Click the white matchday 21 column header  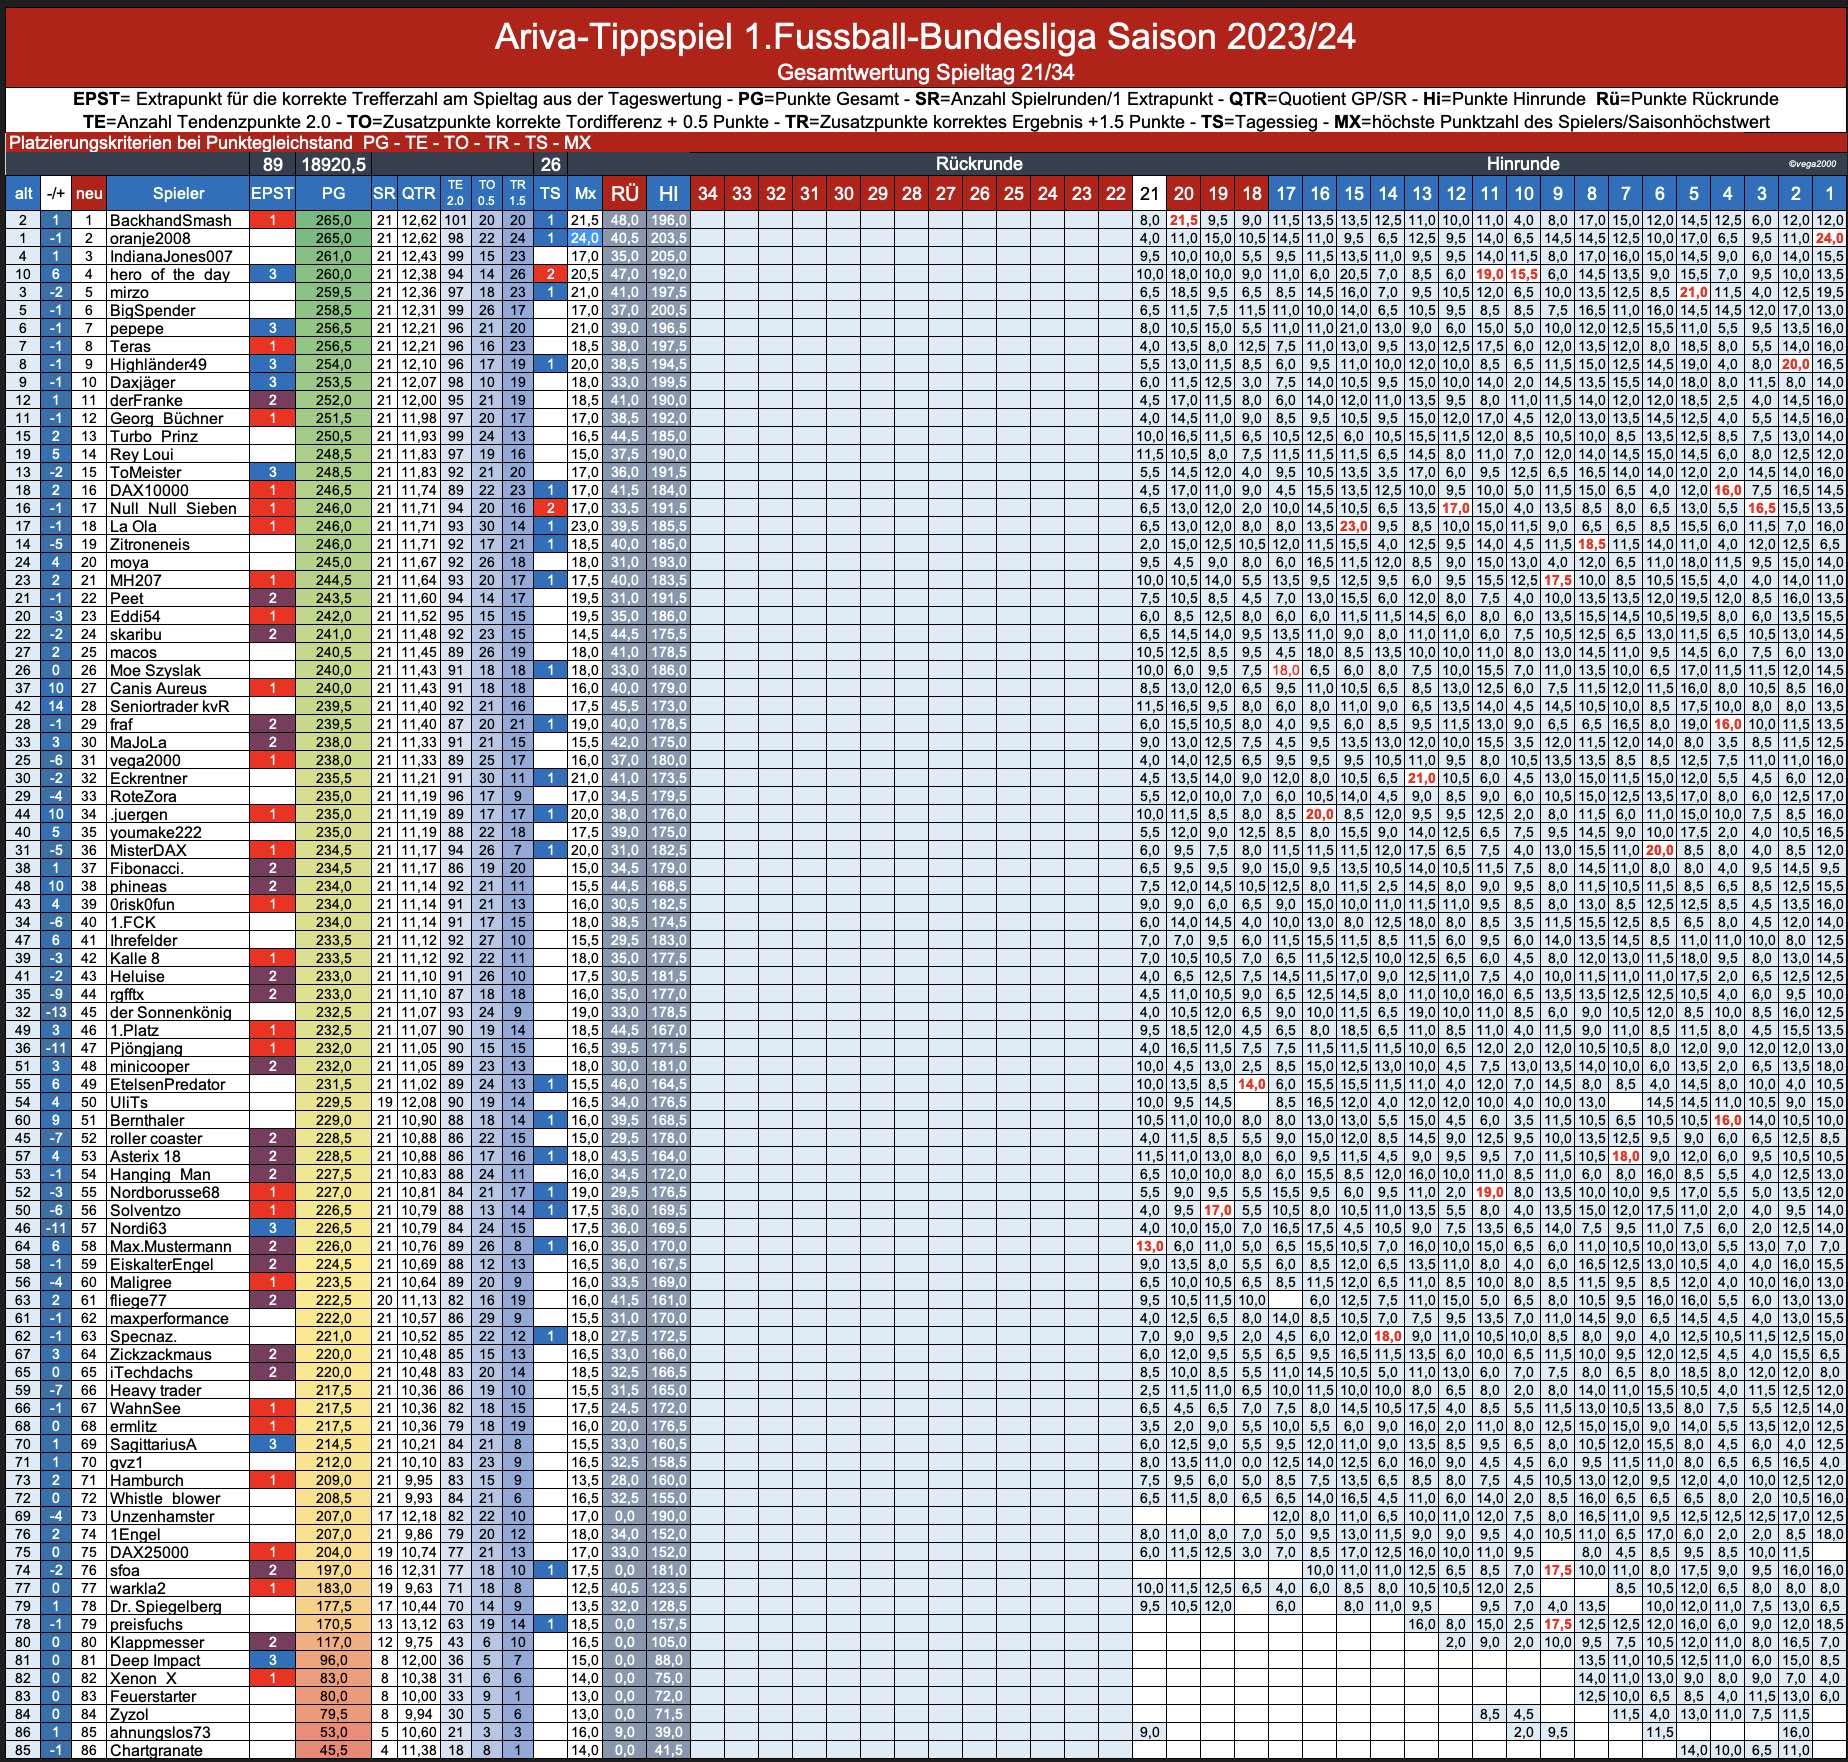pyautogui.click(x=1149, y=194)
